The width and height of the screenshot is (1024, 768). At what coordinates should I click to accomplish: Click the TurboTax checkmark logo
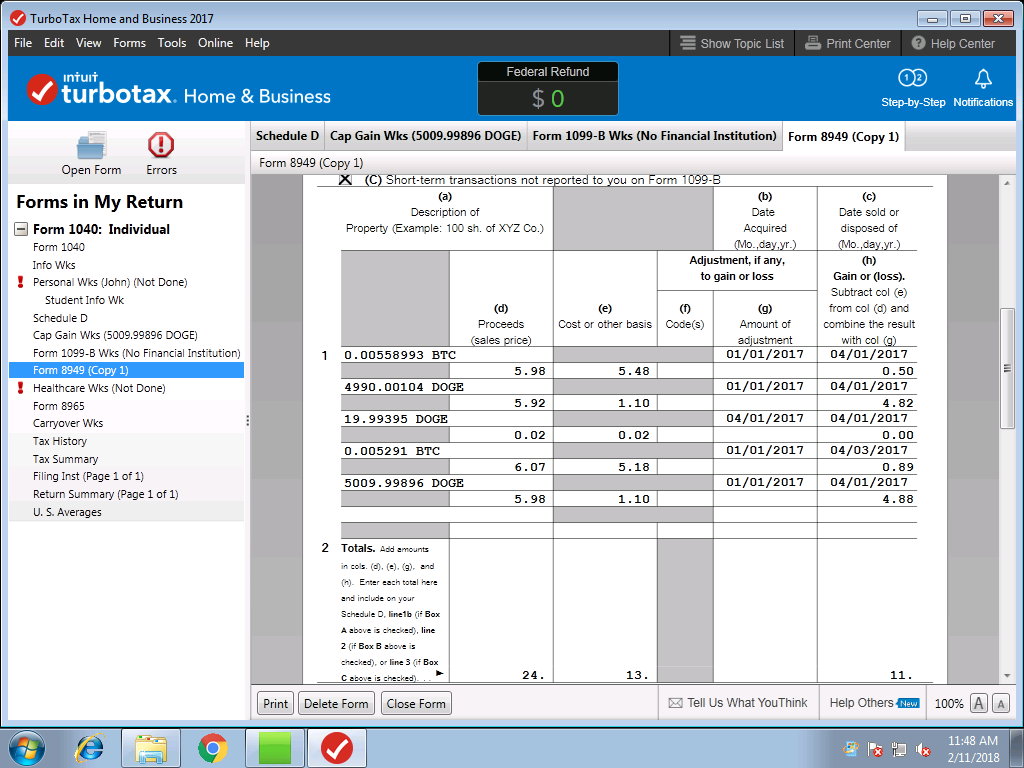(x=42, y=90)
